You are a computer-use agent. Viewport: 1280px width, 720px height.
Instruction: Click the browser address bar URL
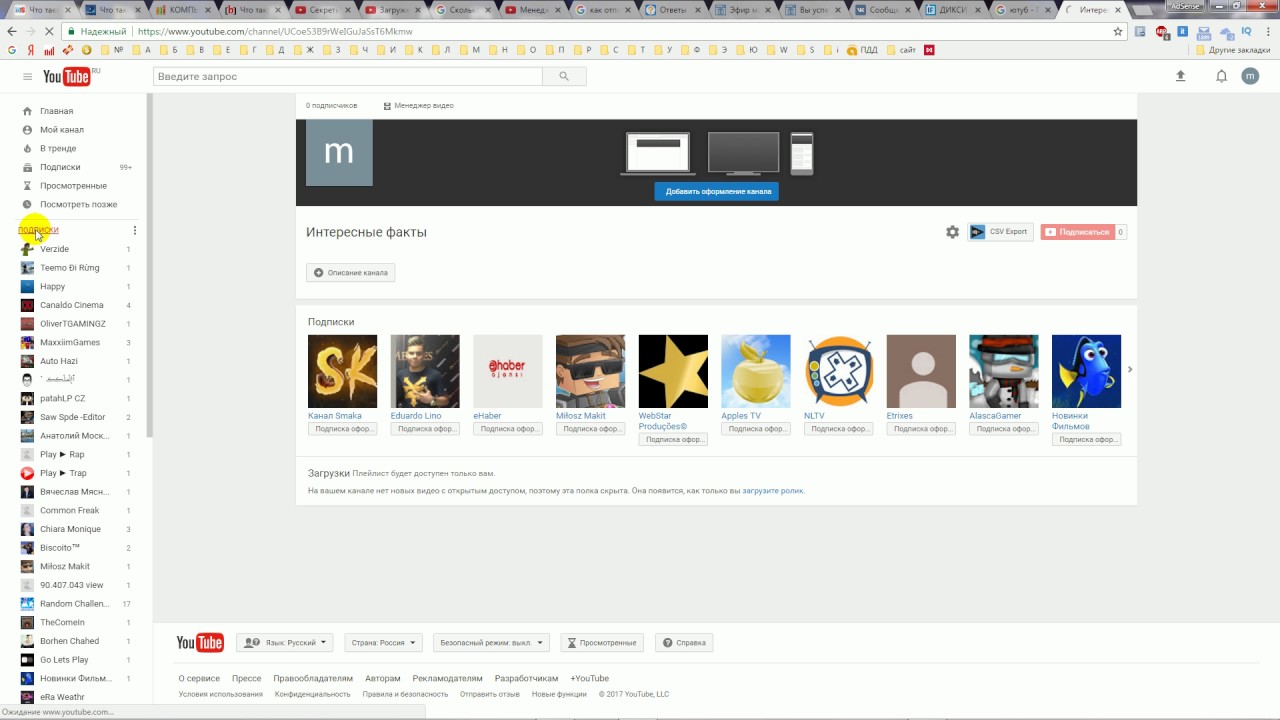click(x=275, y=31)
